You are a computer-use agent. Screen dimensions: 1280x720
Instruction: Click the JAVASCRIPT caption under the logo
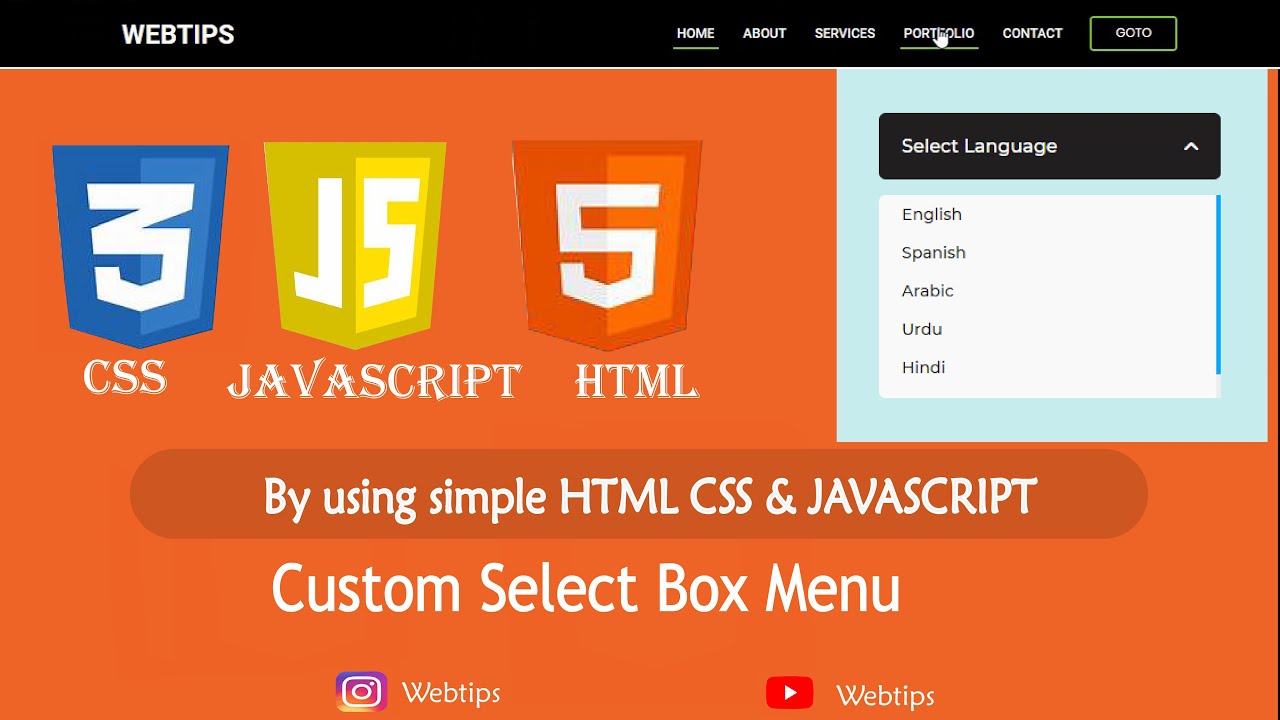pos(374,381)
